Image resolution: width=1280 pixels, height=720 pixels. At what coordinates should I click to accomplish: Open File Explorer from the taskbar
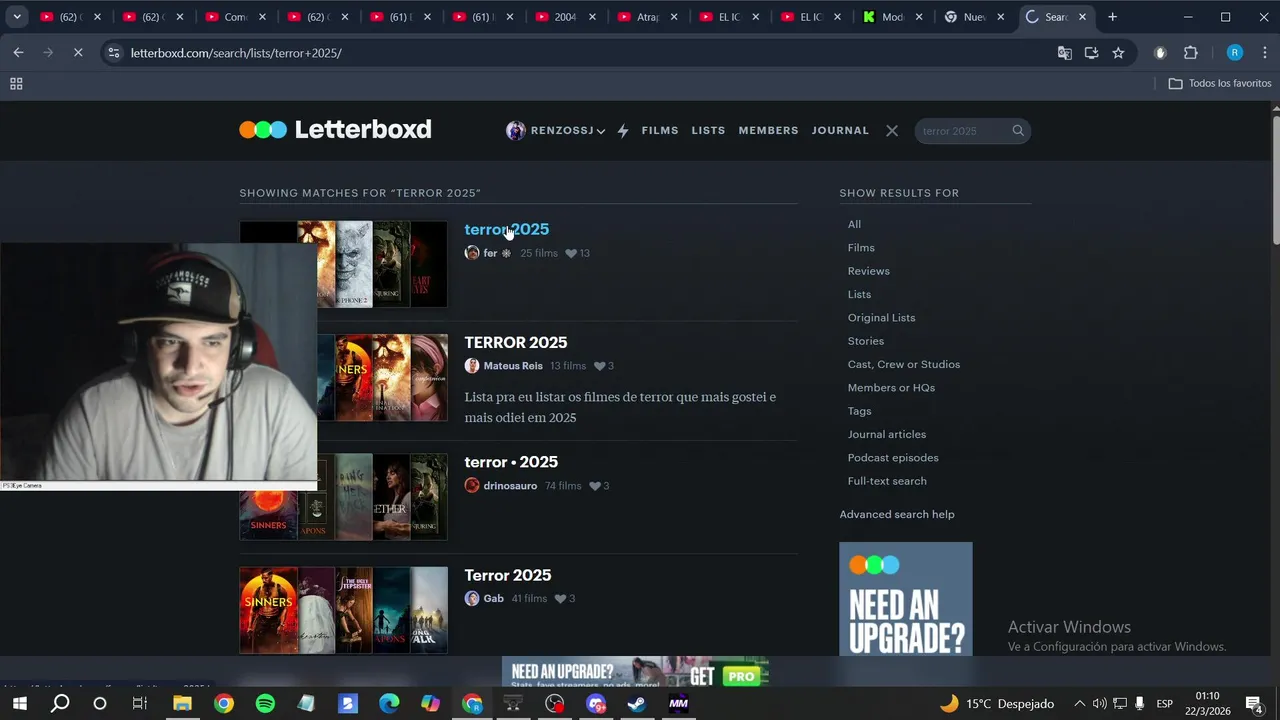(x=182, y=704)
